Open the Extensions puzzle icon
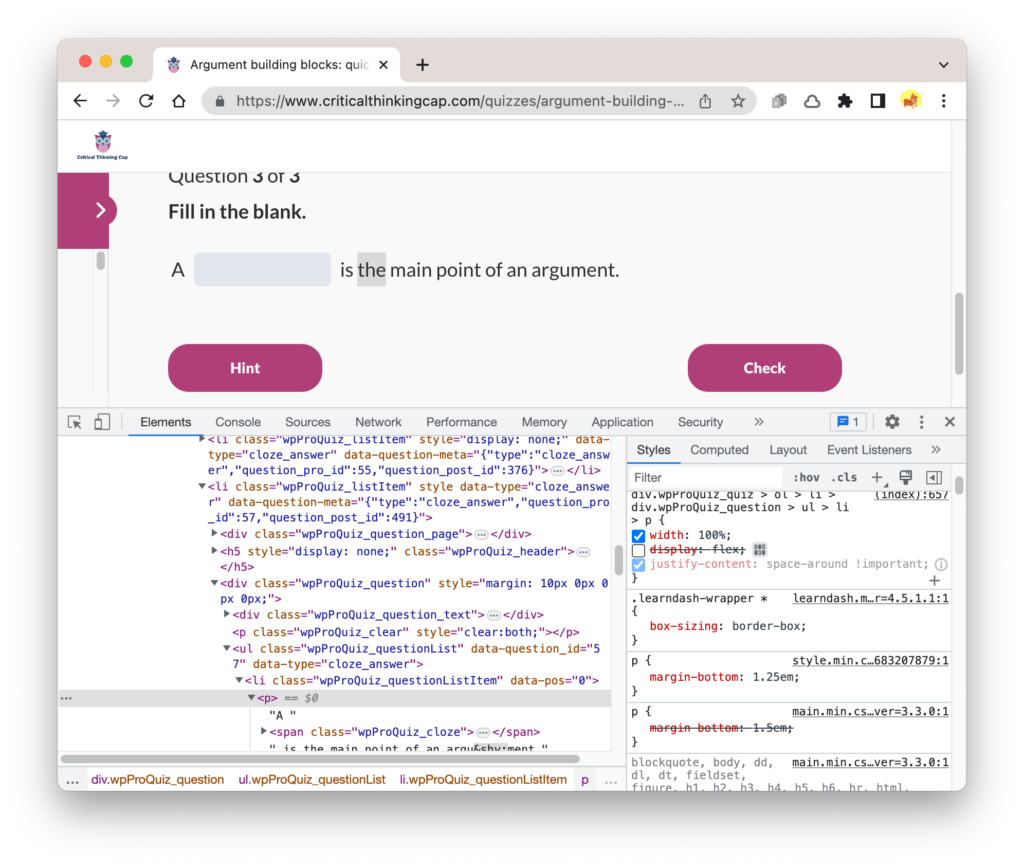 pyautogui.click(x=845, y=101)
